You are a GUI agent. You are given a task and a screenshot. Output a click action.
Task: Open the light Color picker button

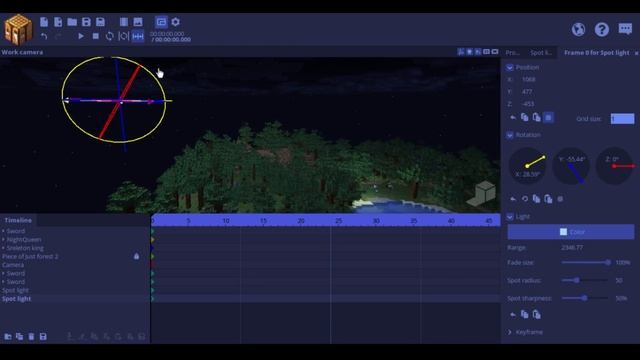pos(571,232)
